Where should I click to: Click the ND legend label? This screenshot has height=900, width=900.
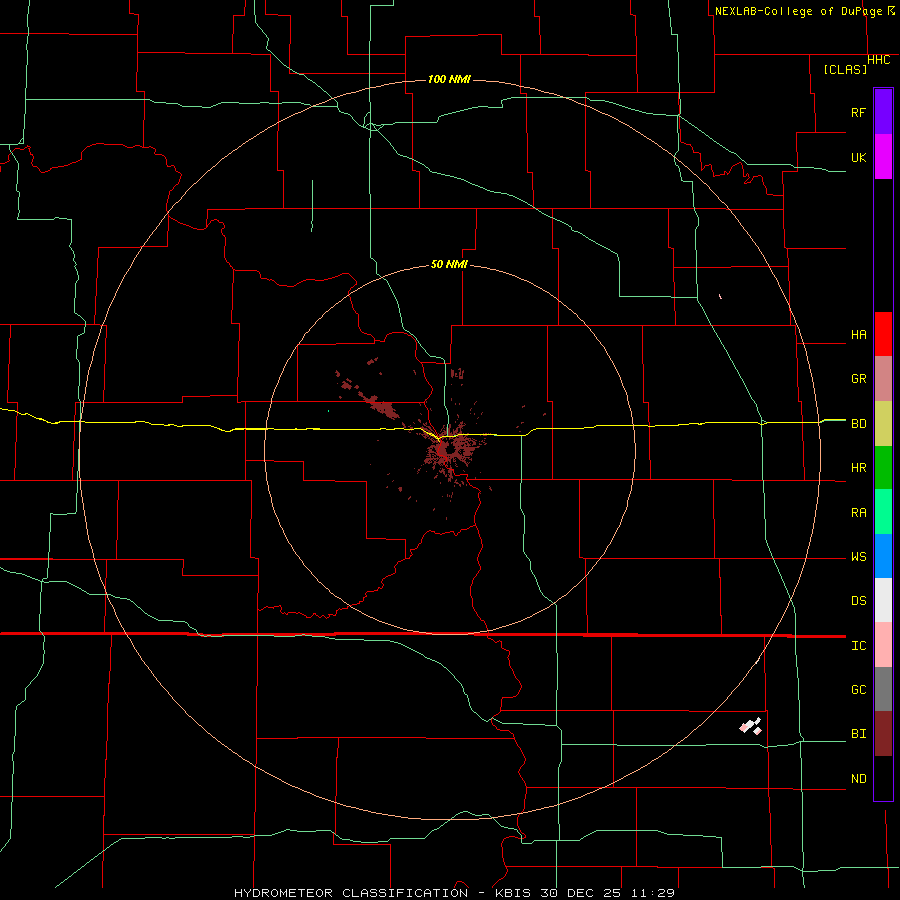[858, 779]
